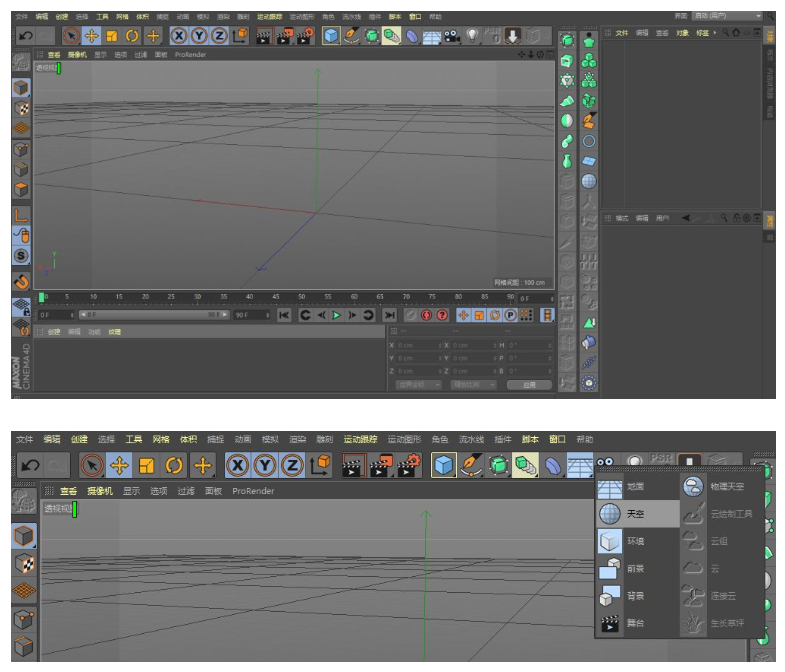Click green playhead marker at frame 0

(x=42, y=297)
